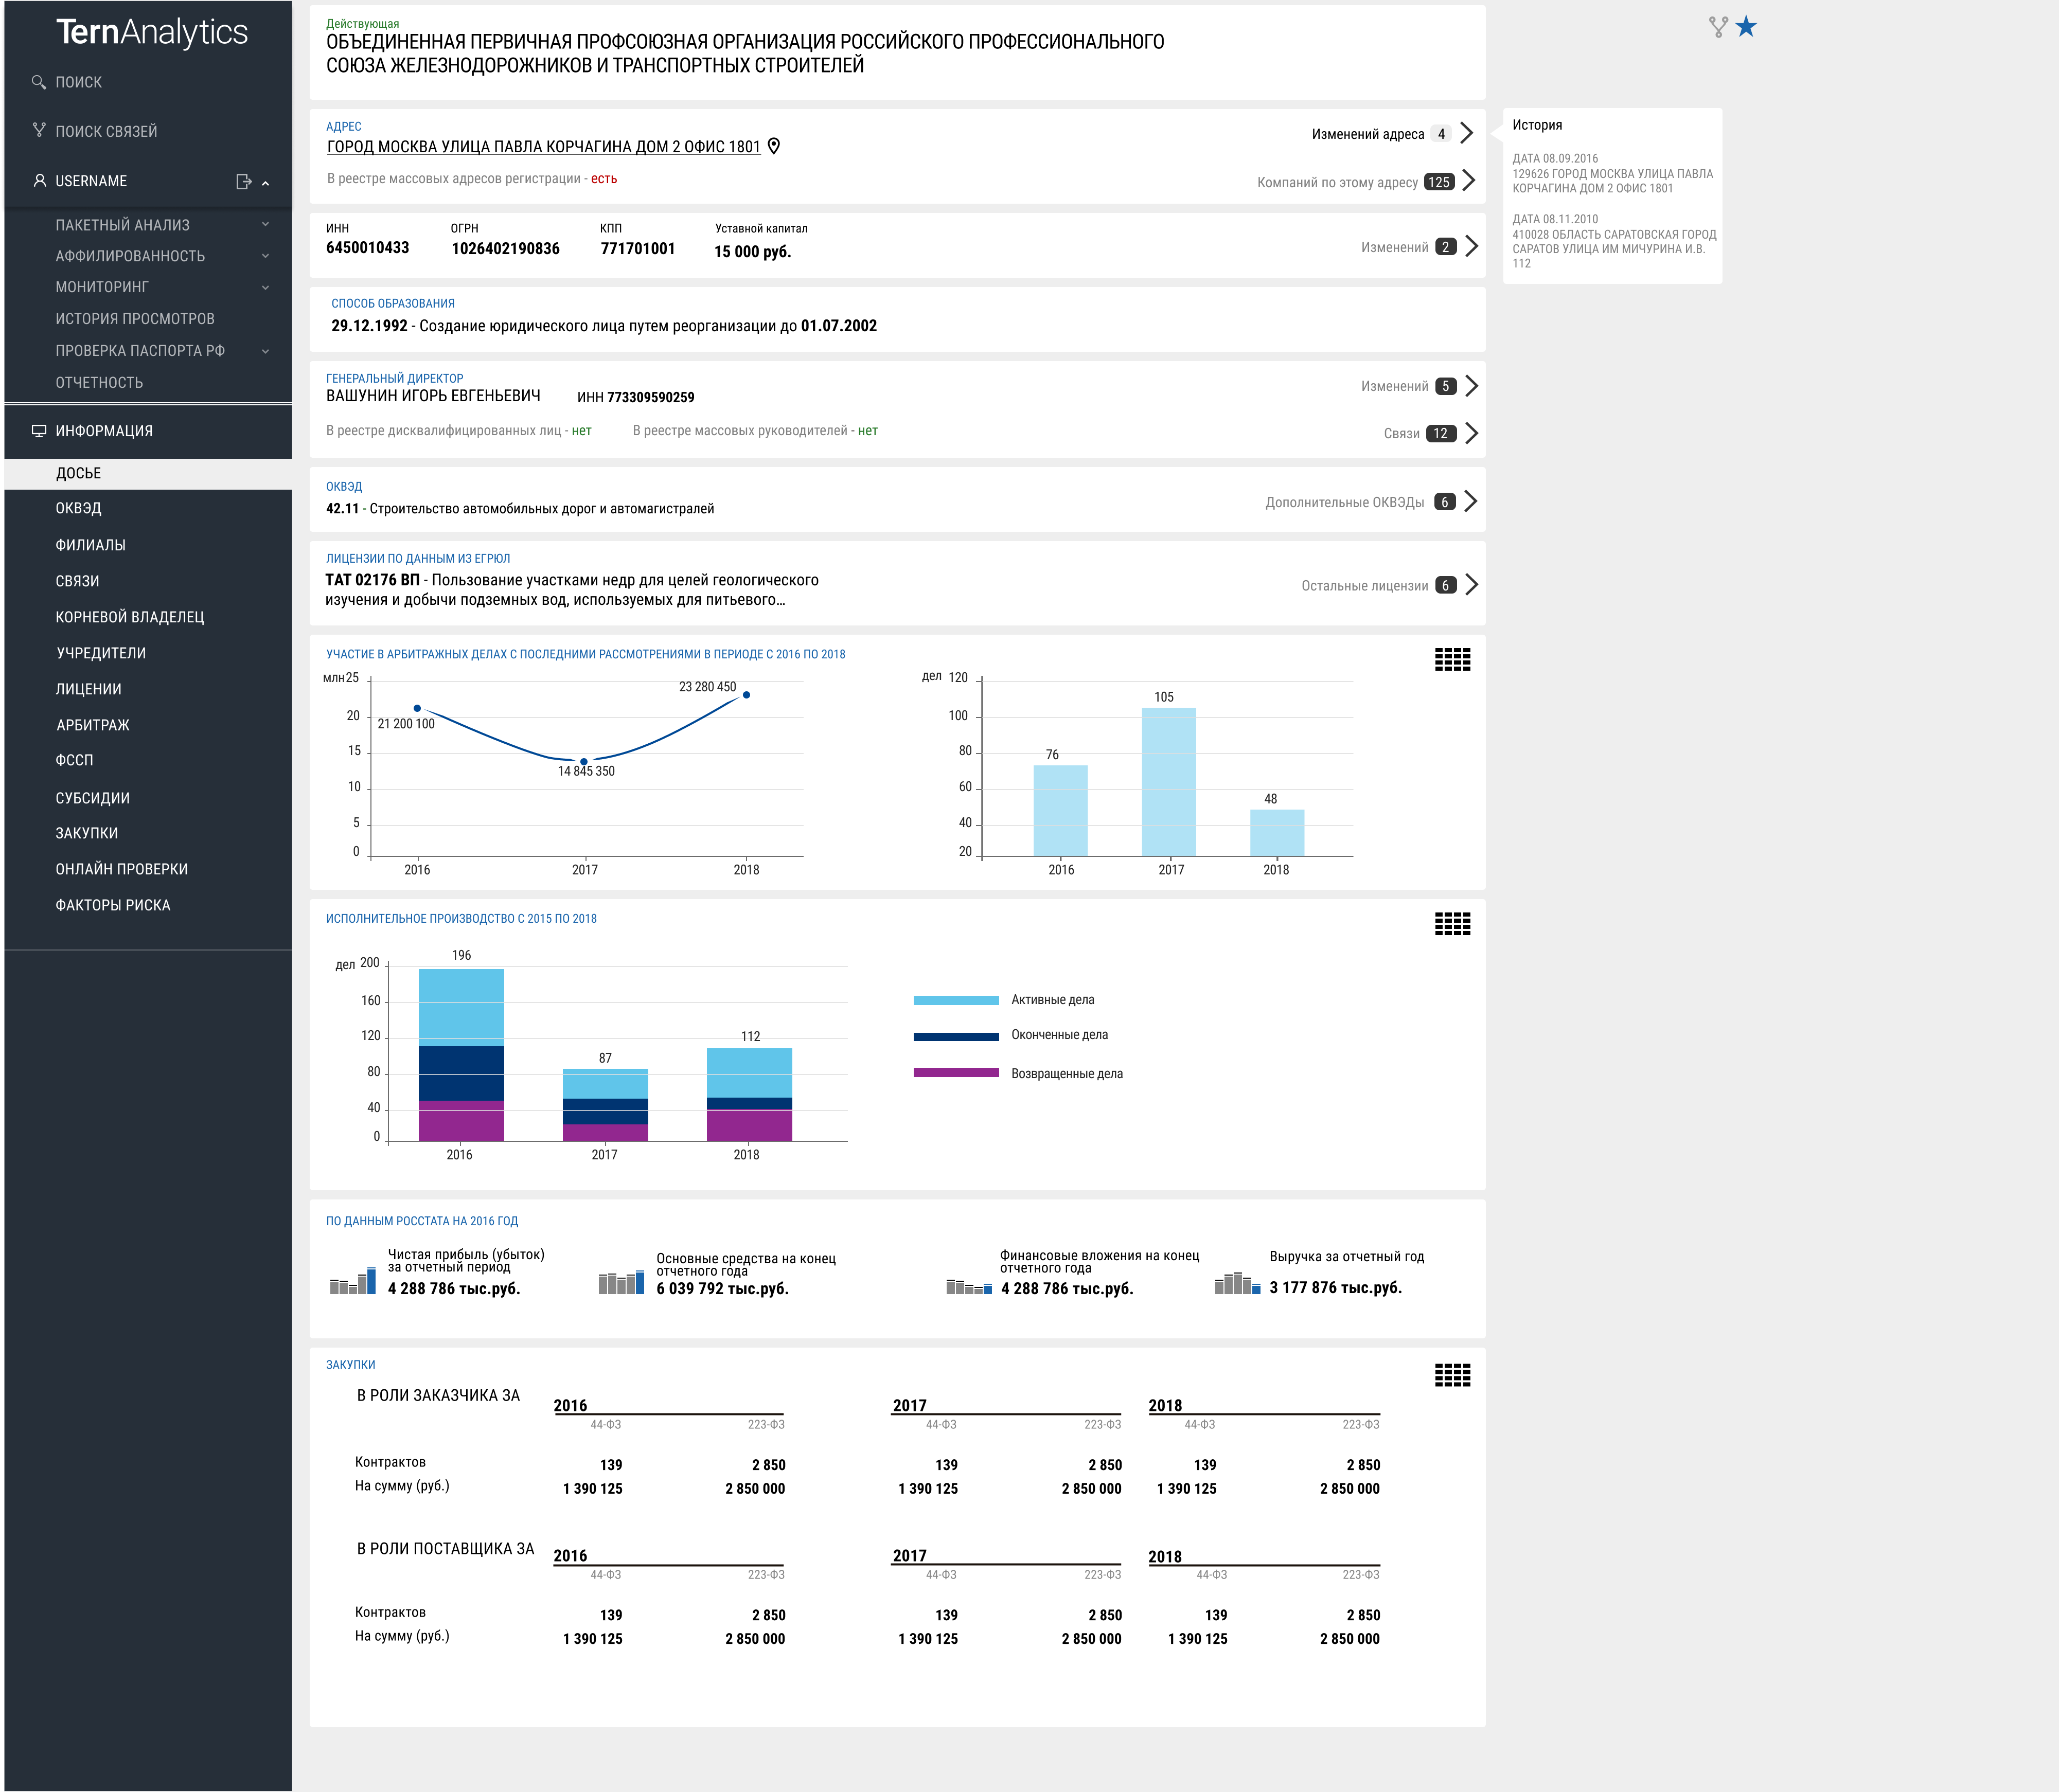Click ОГРН value 1026402190836
The height and width of the screenshot is (1792, 2059).
[506, 249]
